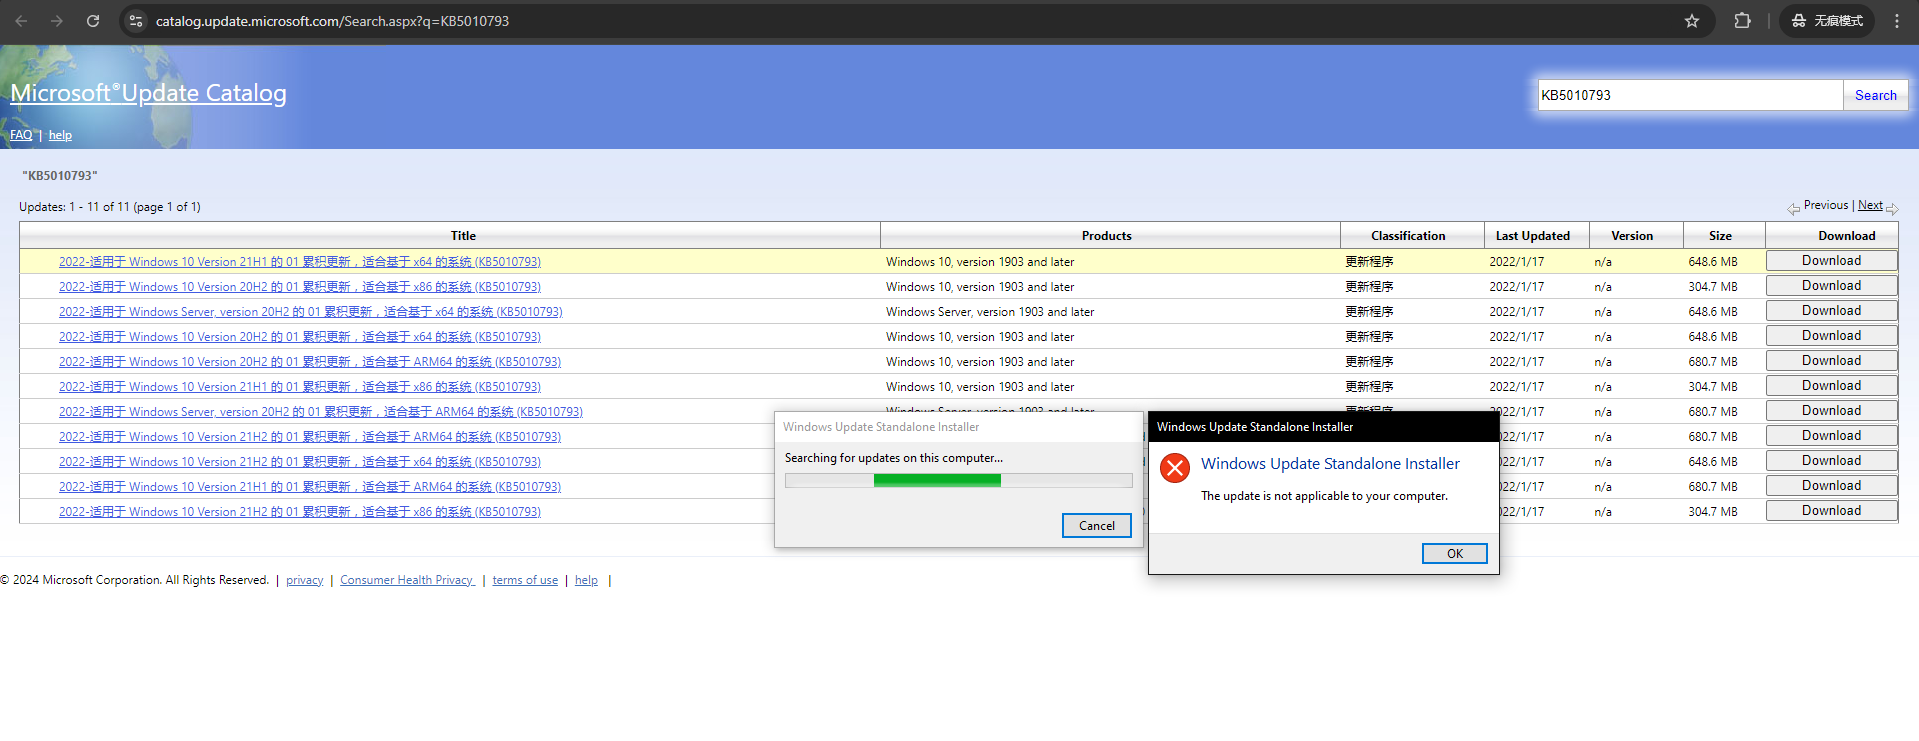Click the Next page arrow icon

pos(1892,208)
